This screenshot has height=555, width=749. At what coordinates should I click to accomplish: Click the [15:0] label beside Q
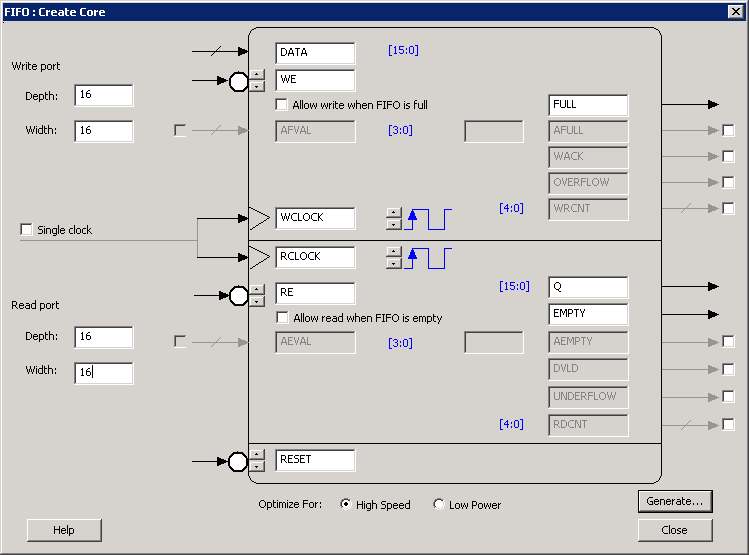[514, 286]
